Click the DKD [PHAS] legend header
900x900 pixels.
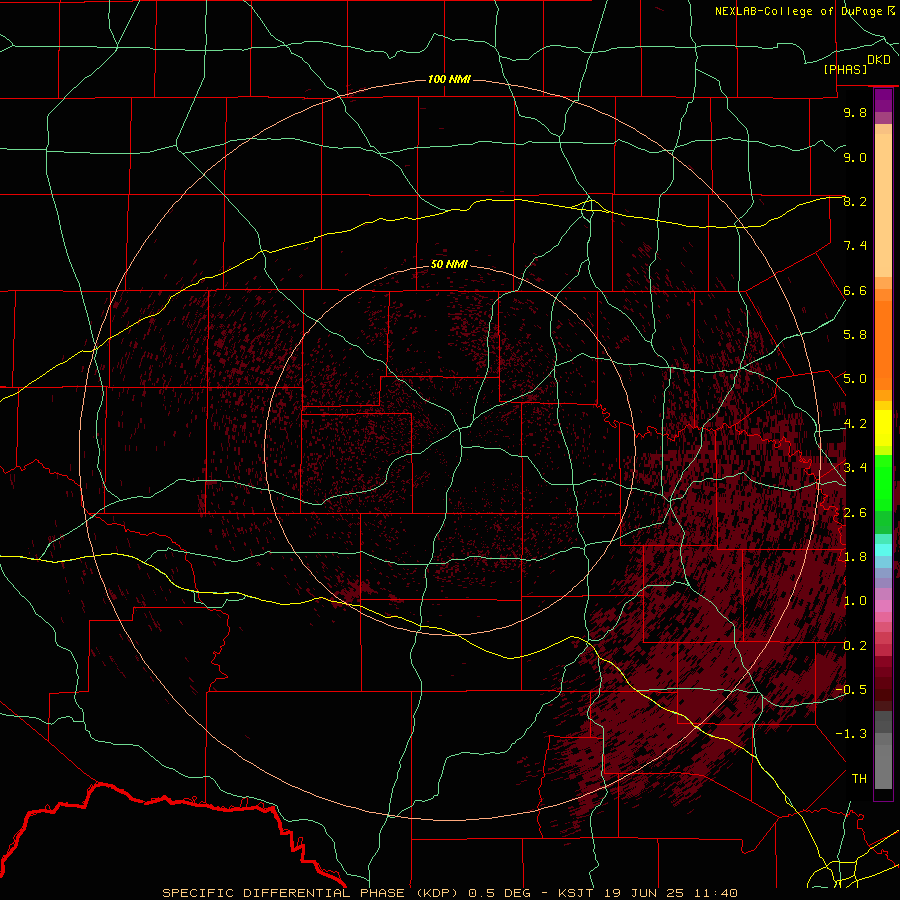click(x=856, y=64)
